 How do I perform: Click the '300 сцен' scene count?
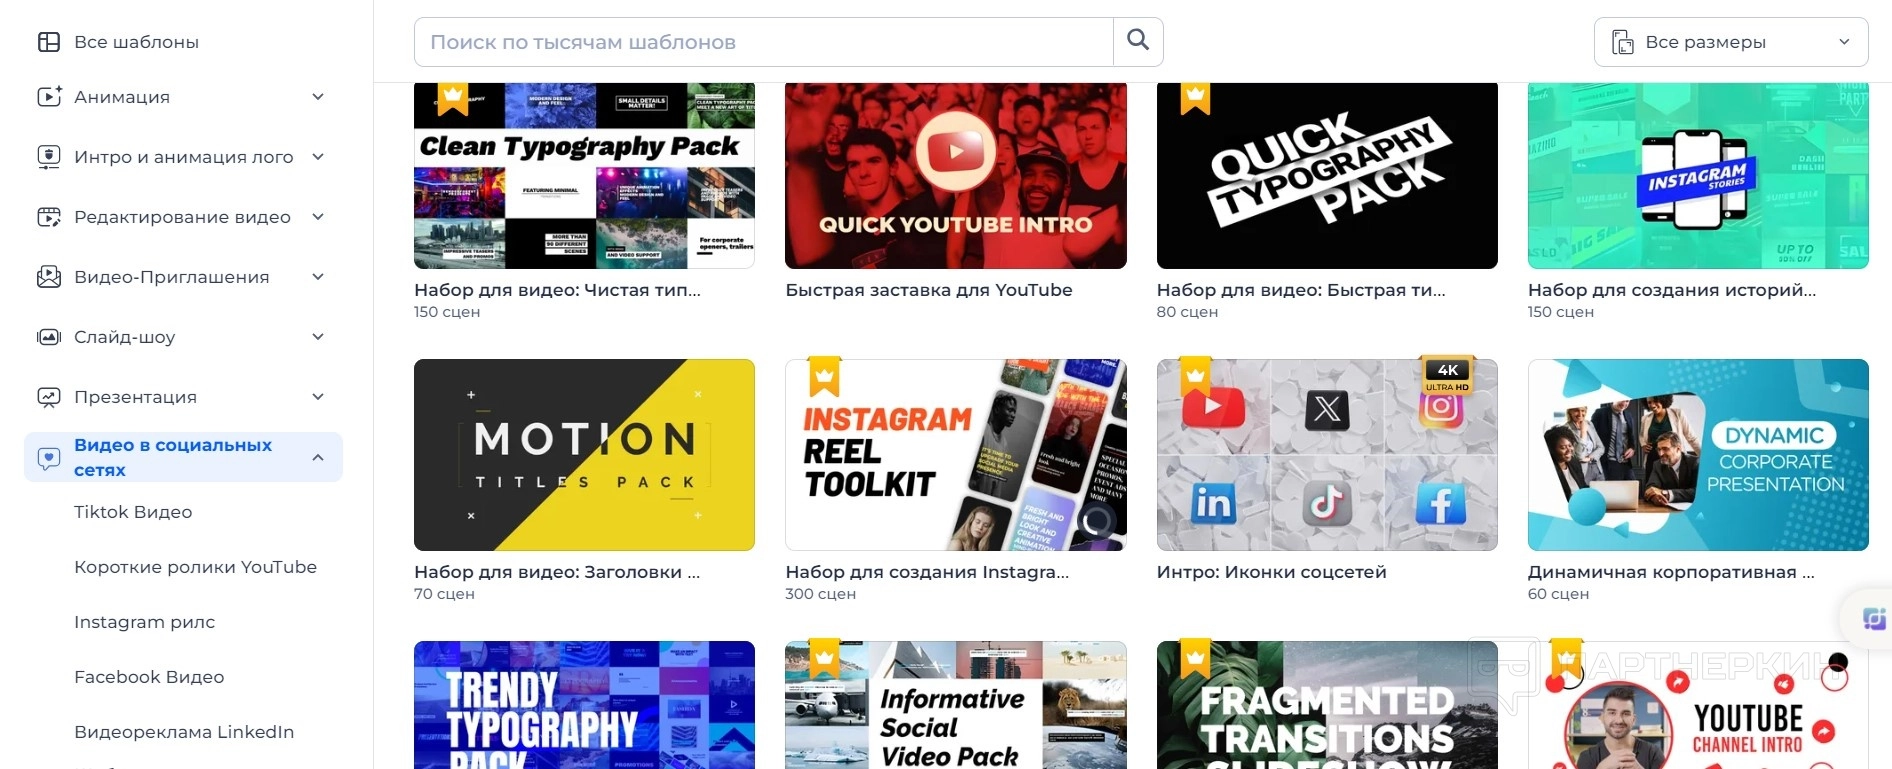[820, 594]
